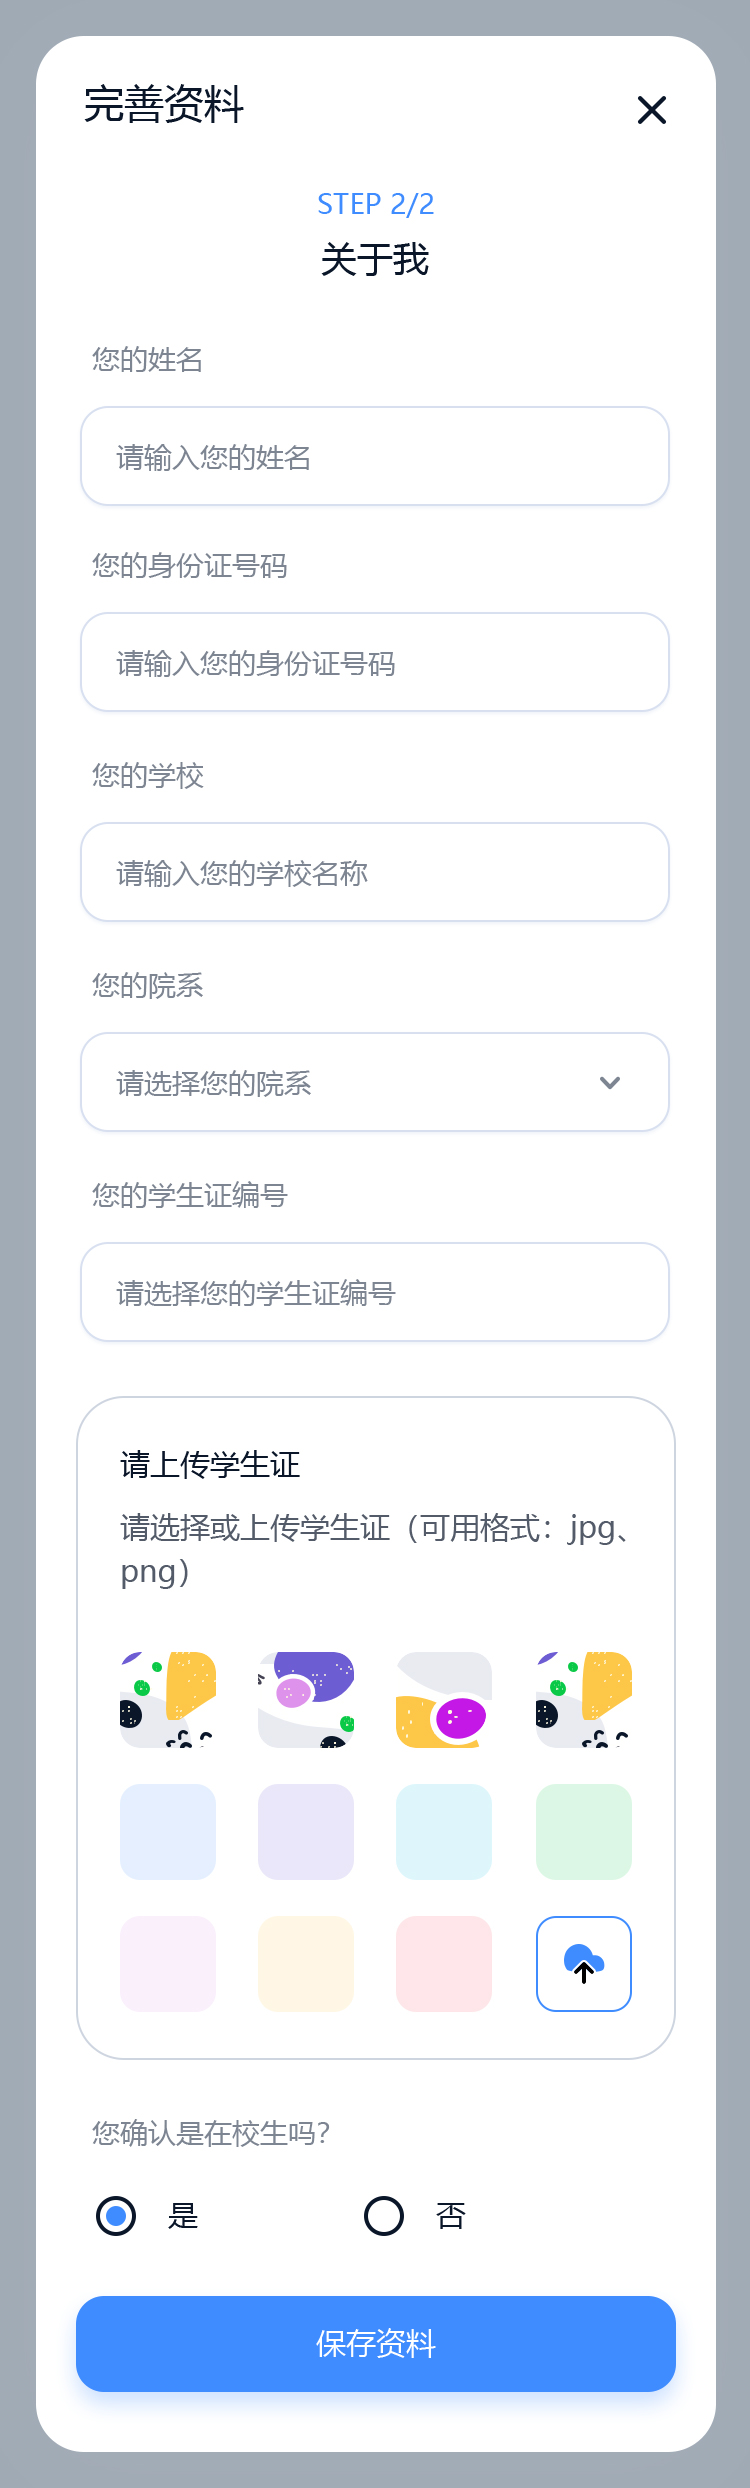Pick the pale yellow cream swatch
Screen dimensions: 750x2488
click(306, 1963)
